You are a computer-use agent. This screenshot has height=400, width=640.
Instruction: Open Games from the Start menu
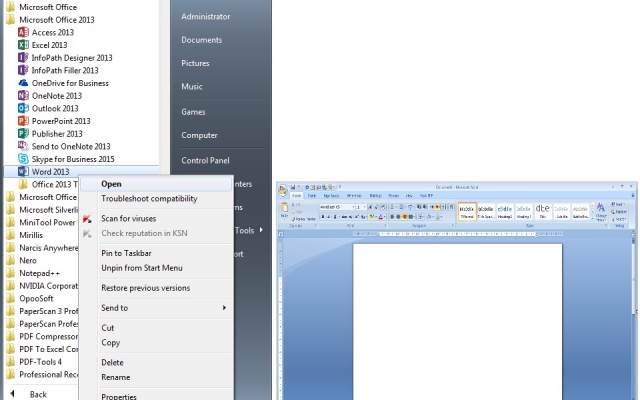click(193, 112)
